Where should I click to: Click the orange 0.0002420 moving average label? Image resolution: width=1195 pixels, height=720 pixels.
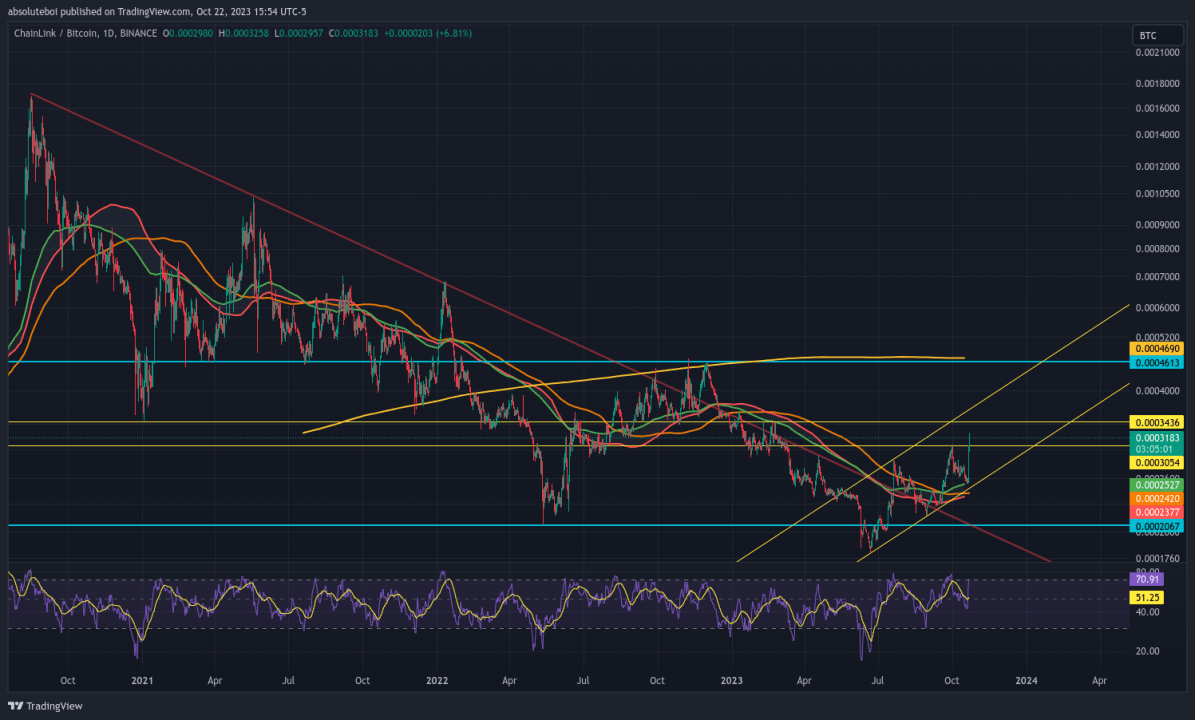[x=1156, y=498]
